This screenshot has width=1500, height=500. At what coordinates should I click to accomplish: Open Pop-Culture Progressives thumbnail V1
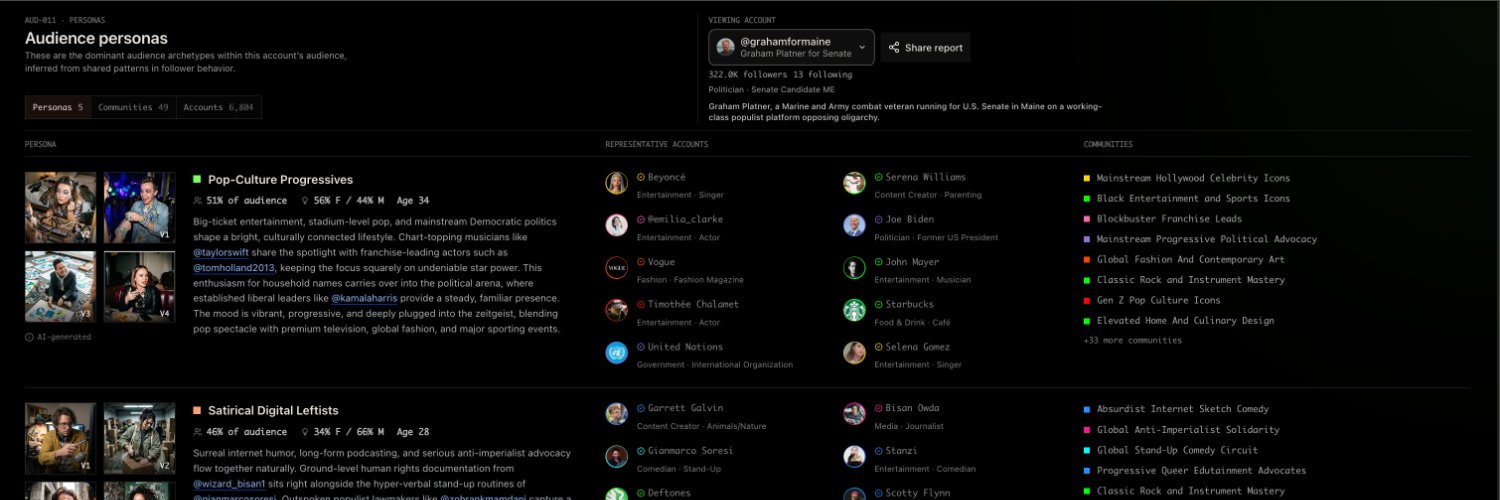tap(140, 208)
